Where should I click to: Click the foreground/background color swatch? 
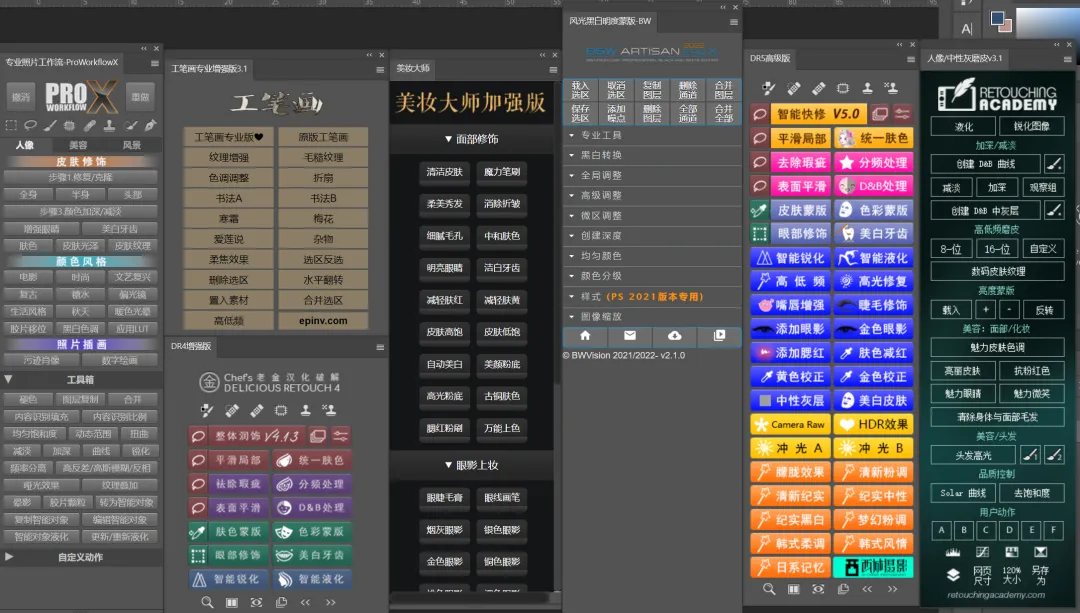point(1001,21)
